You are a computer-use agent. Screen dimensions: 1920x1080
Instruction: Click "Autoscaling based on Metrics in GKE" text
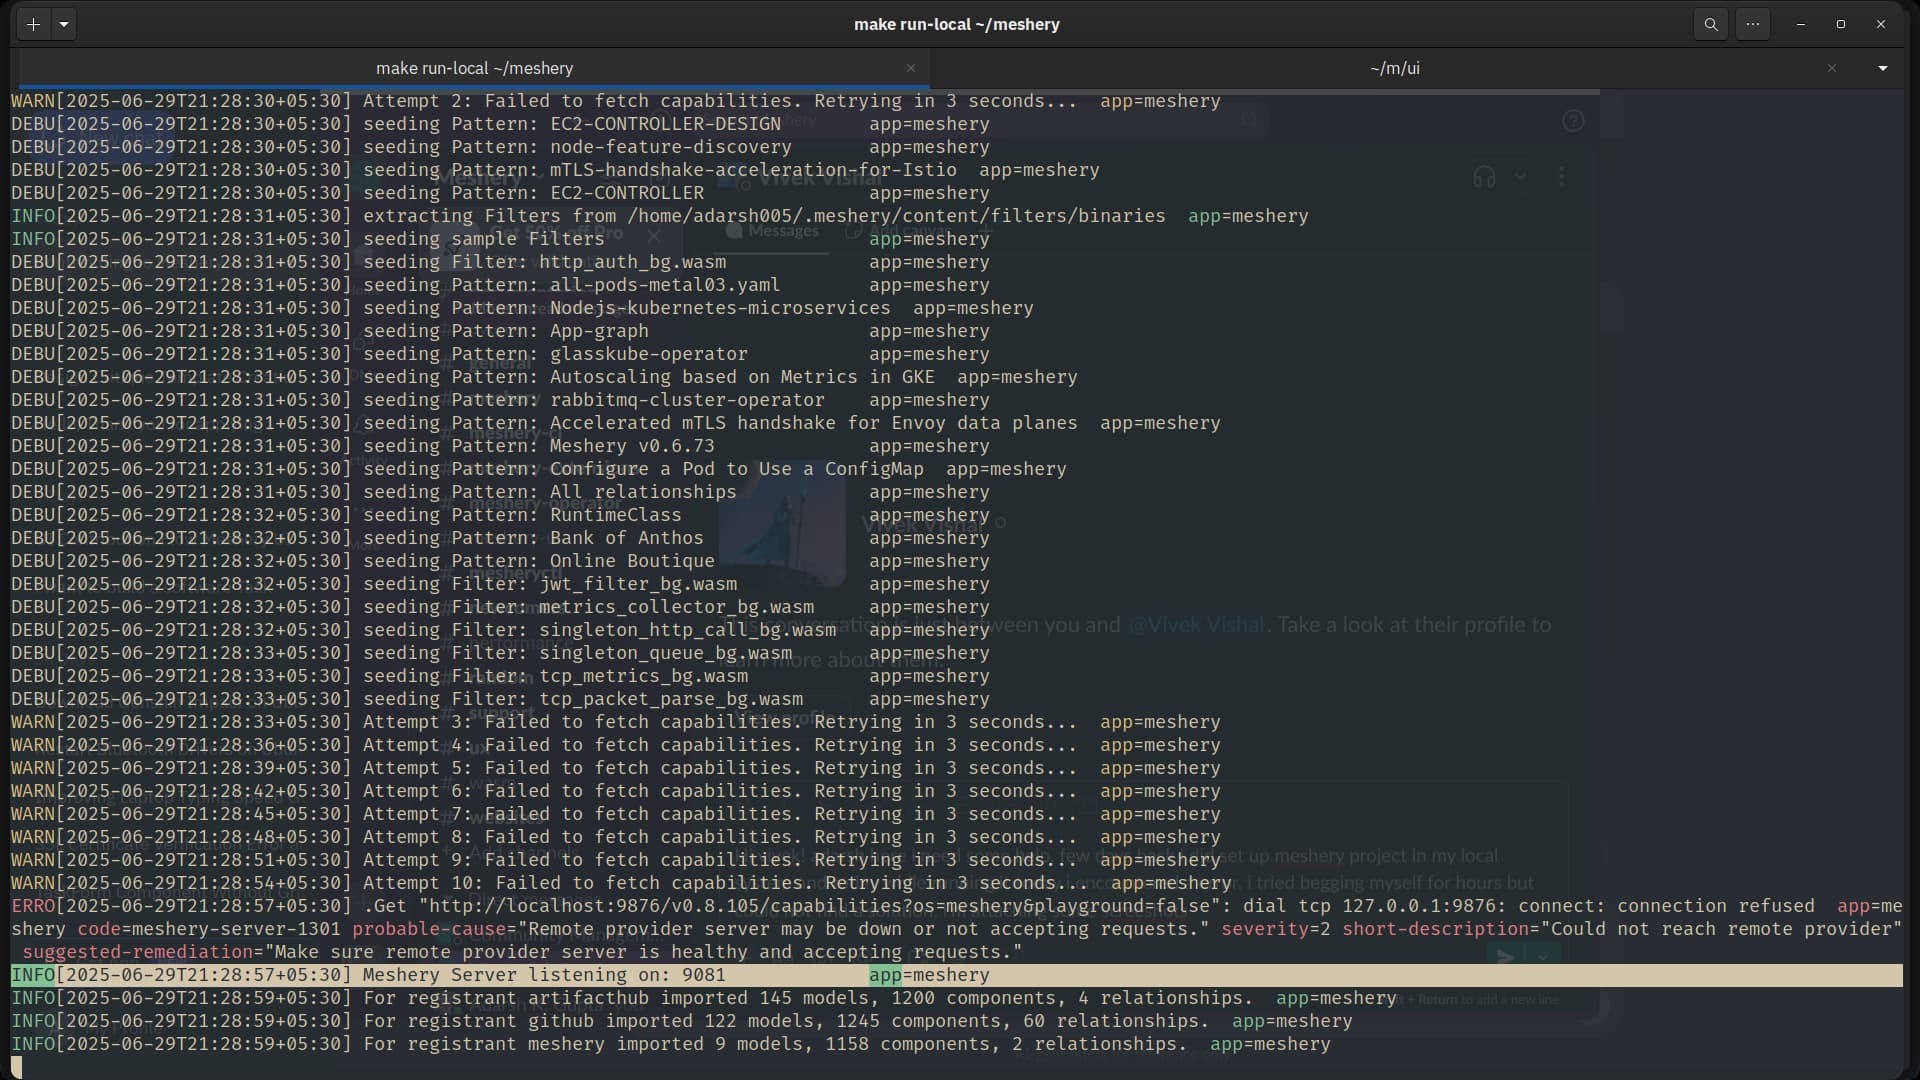[x=742, y=377]
